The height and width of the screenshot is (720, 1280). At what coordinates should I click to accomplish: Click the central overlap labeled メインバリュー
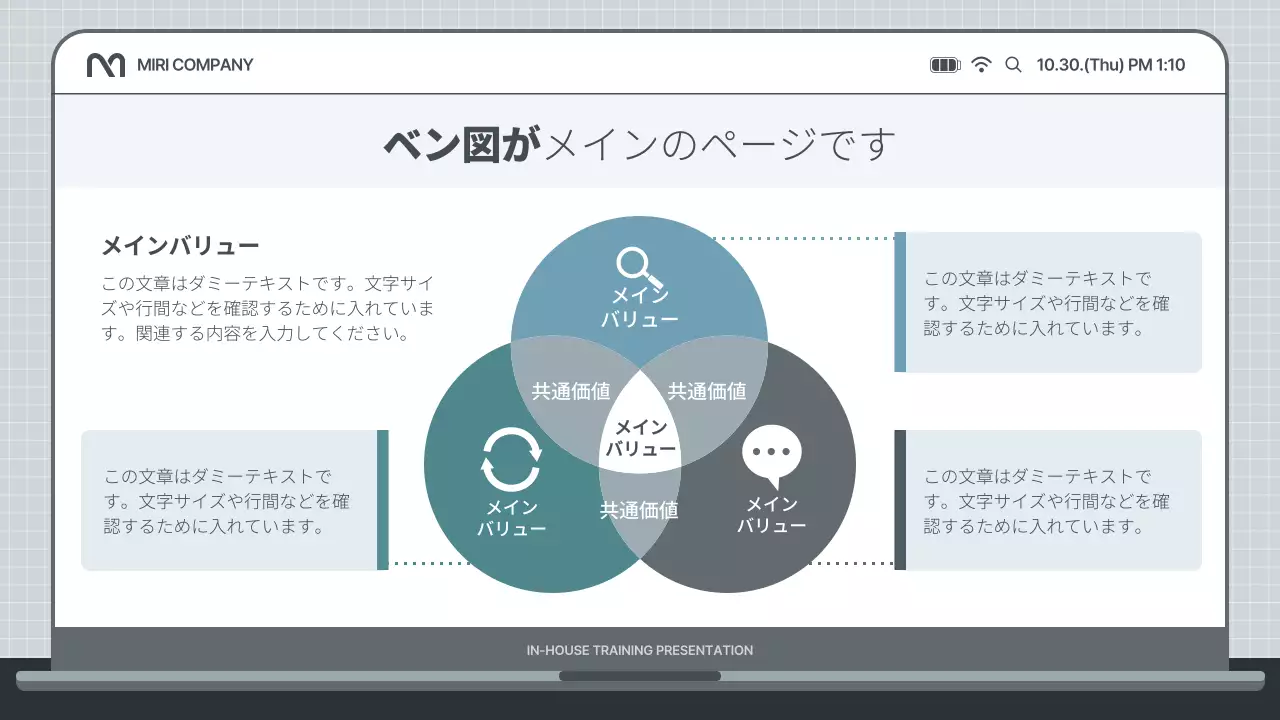point(641,437)
